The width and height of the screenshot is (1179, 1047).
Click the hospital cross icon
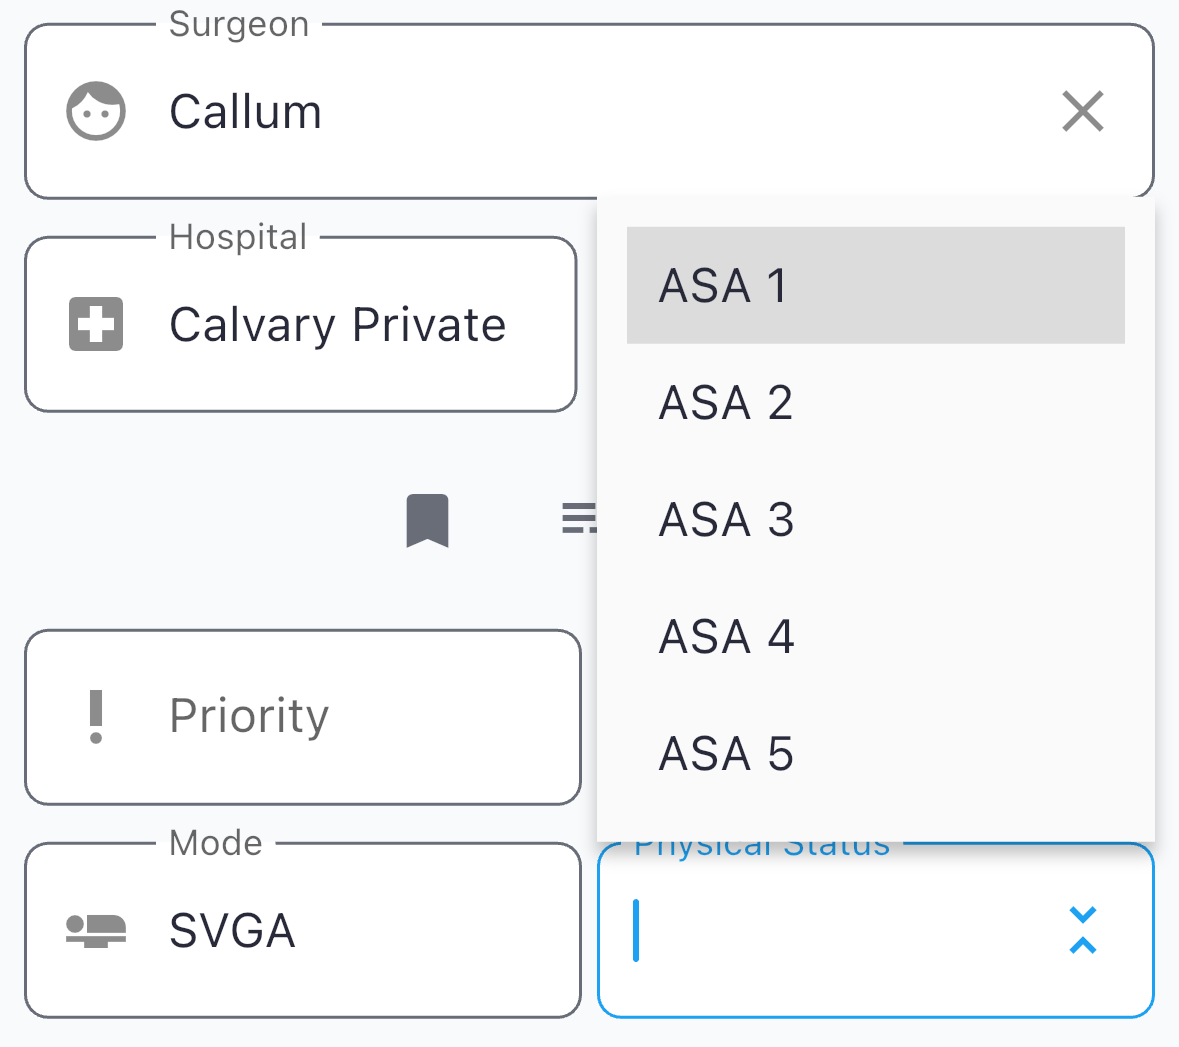96,324
